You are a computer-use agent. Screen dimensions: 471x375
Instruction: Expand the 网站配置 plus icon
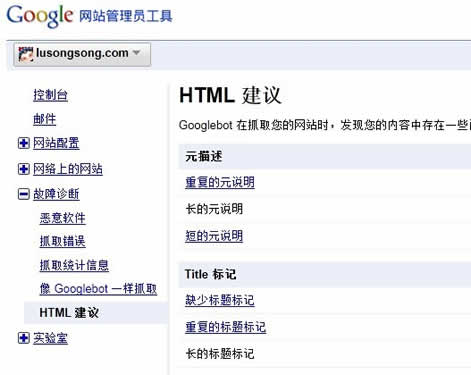(23, 143)
